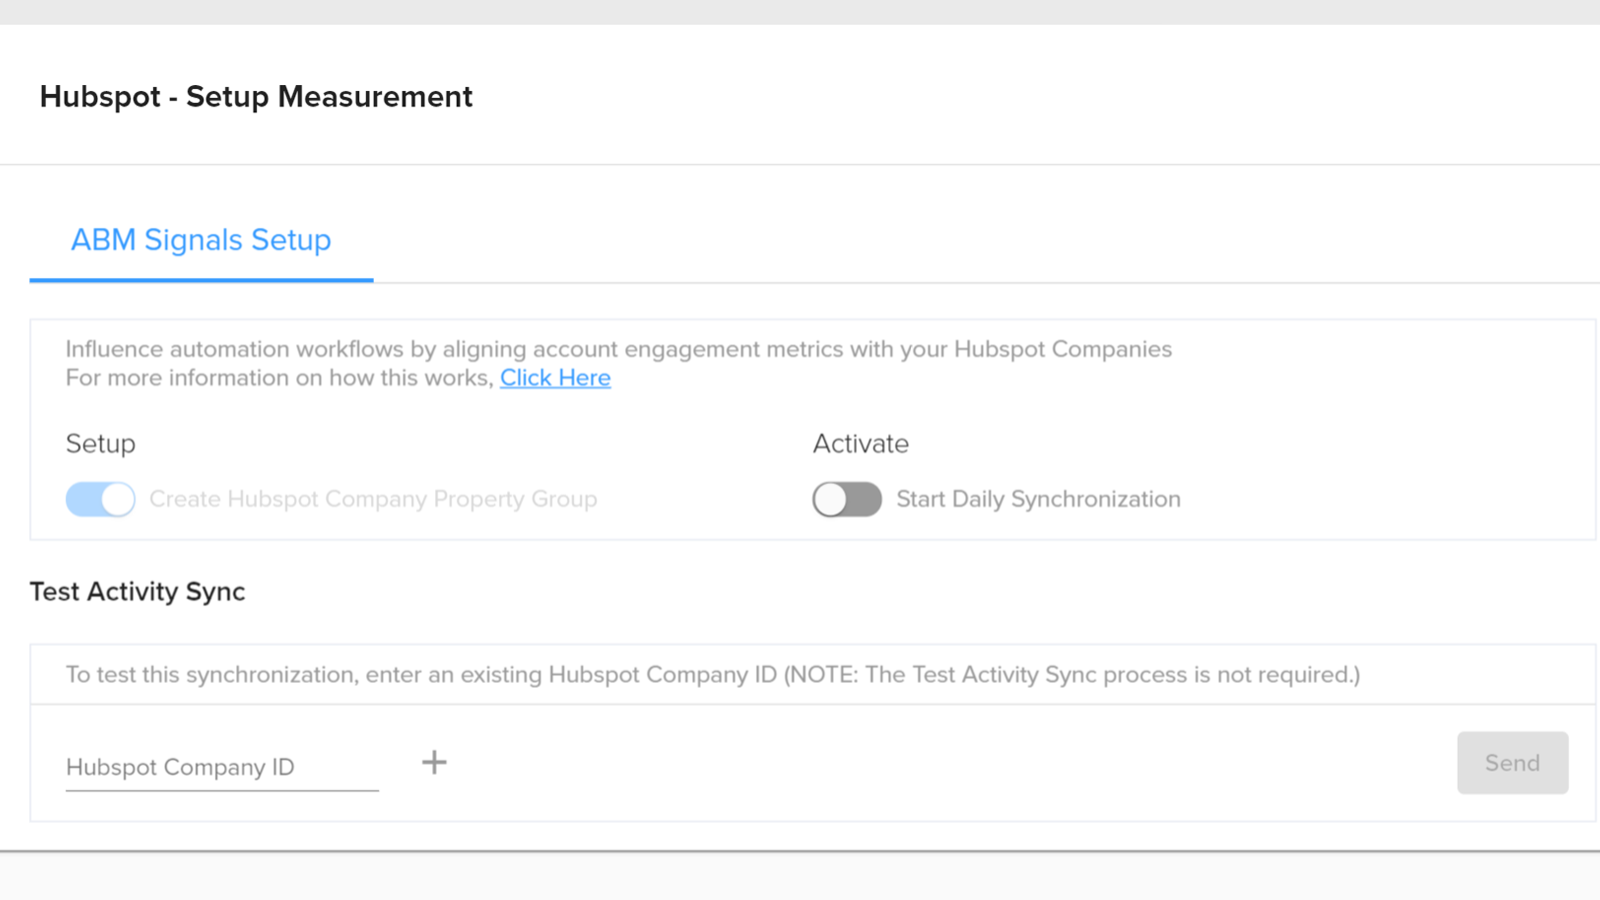Viewport: 1600px width, 900px height.
Task: Click the Activate section heading
Action: coord(860,444)
